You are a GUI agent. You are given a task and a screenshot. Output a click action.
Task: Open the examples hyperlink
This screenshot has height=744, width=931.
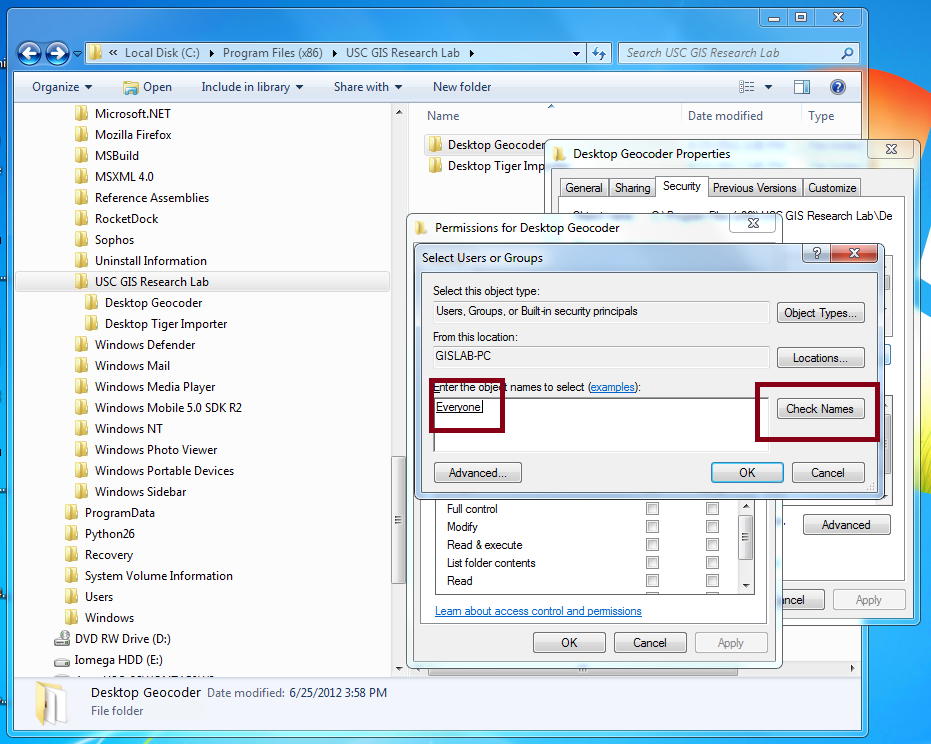click(x=612, y=387)
